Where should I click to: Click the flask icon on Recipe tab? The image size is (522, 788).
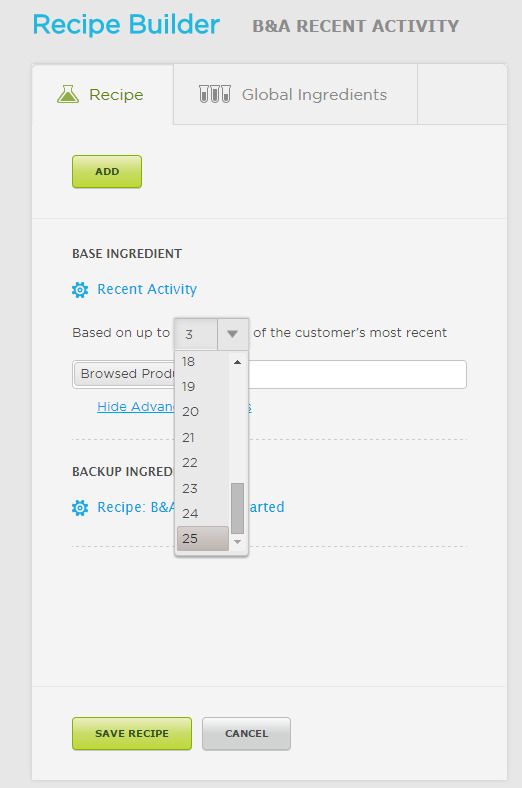[x=68, y=94]
